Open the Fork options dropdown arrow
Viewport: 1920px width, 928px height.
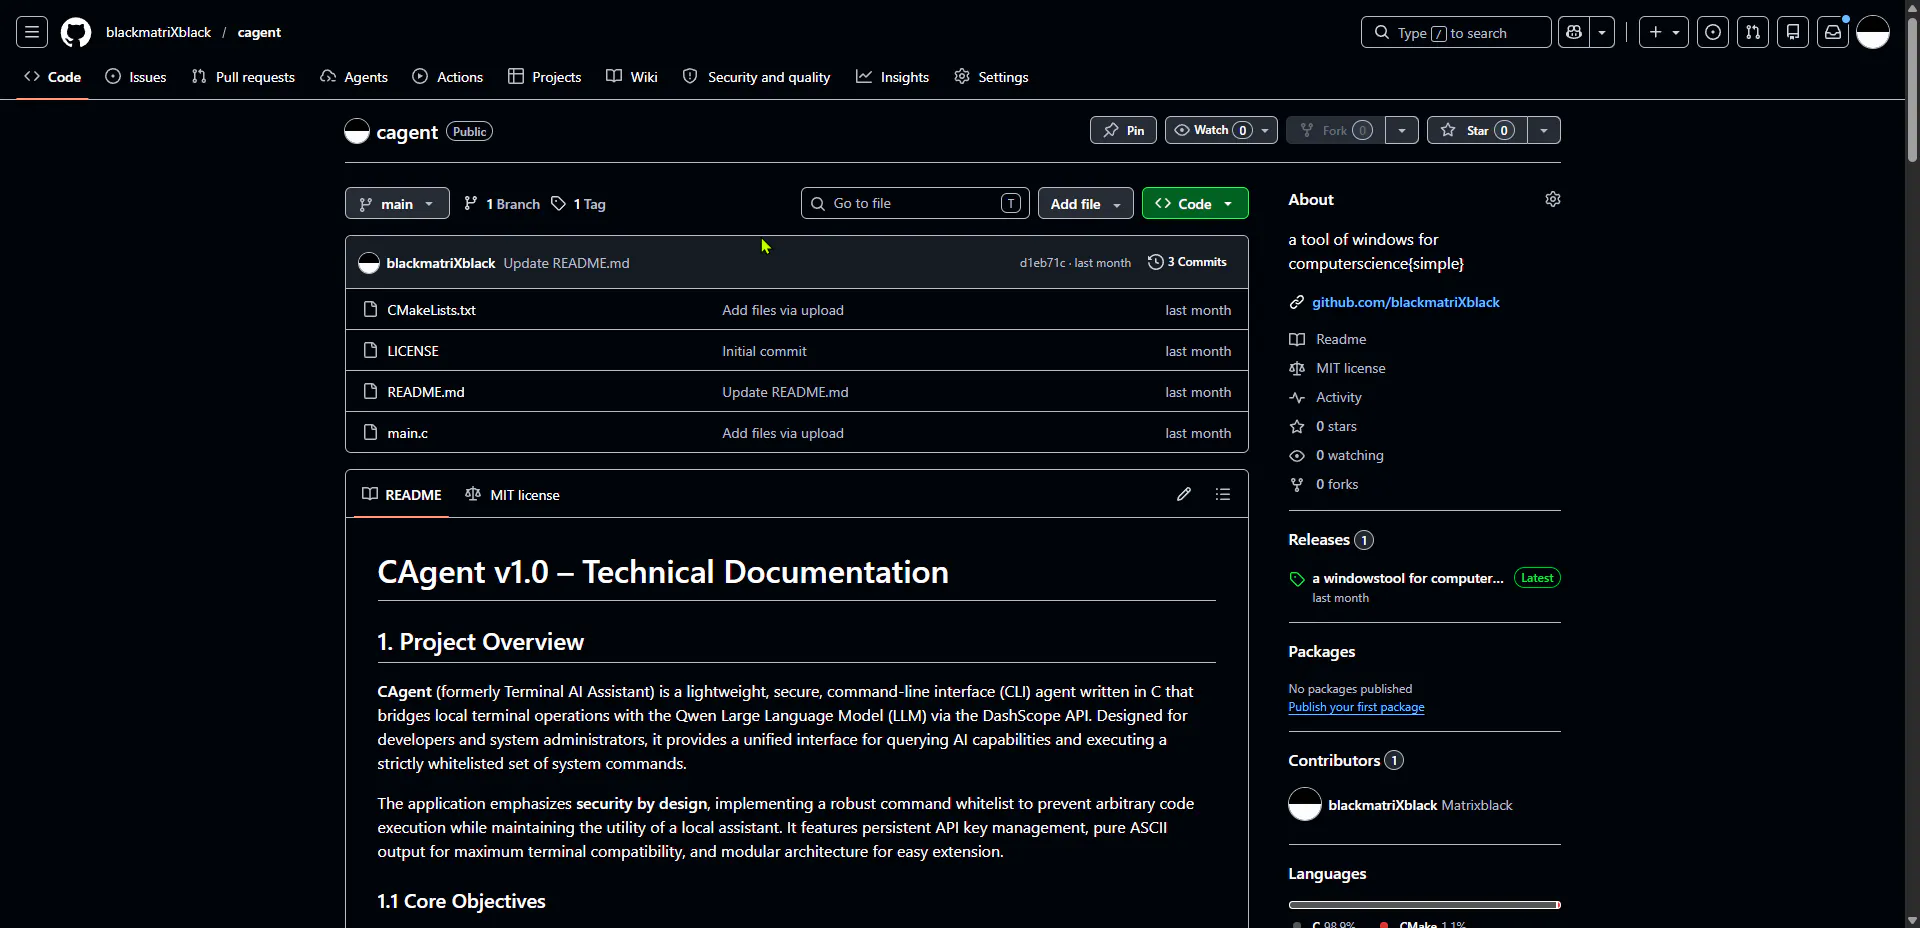coord(1402,130)
